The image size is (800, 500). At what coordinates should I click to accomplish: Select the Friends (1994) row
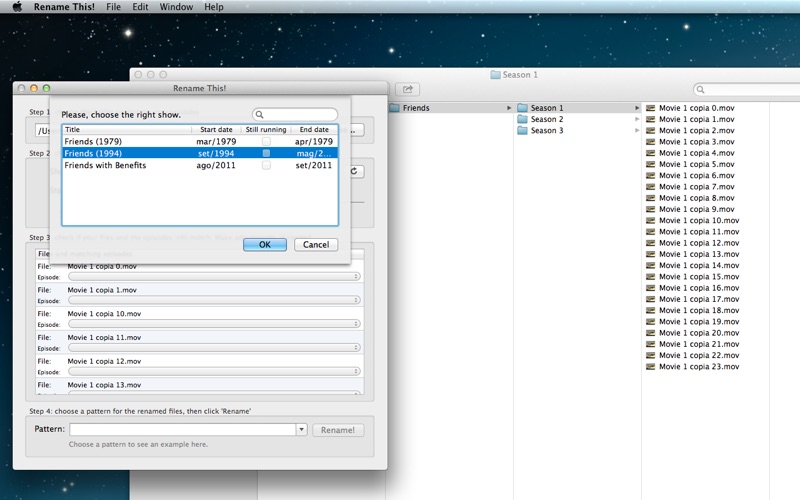[x=200, y=153]
